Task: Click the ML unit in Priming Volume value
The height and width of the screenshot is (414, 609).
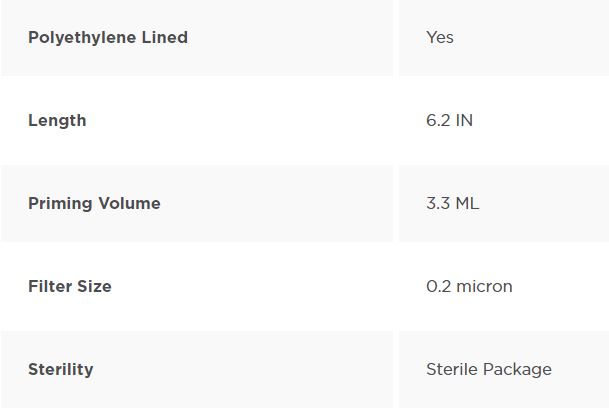Action: [467, 204]
